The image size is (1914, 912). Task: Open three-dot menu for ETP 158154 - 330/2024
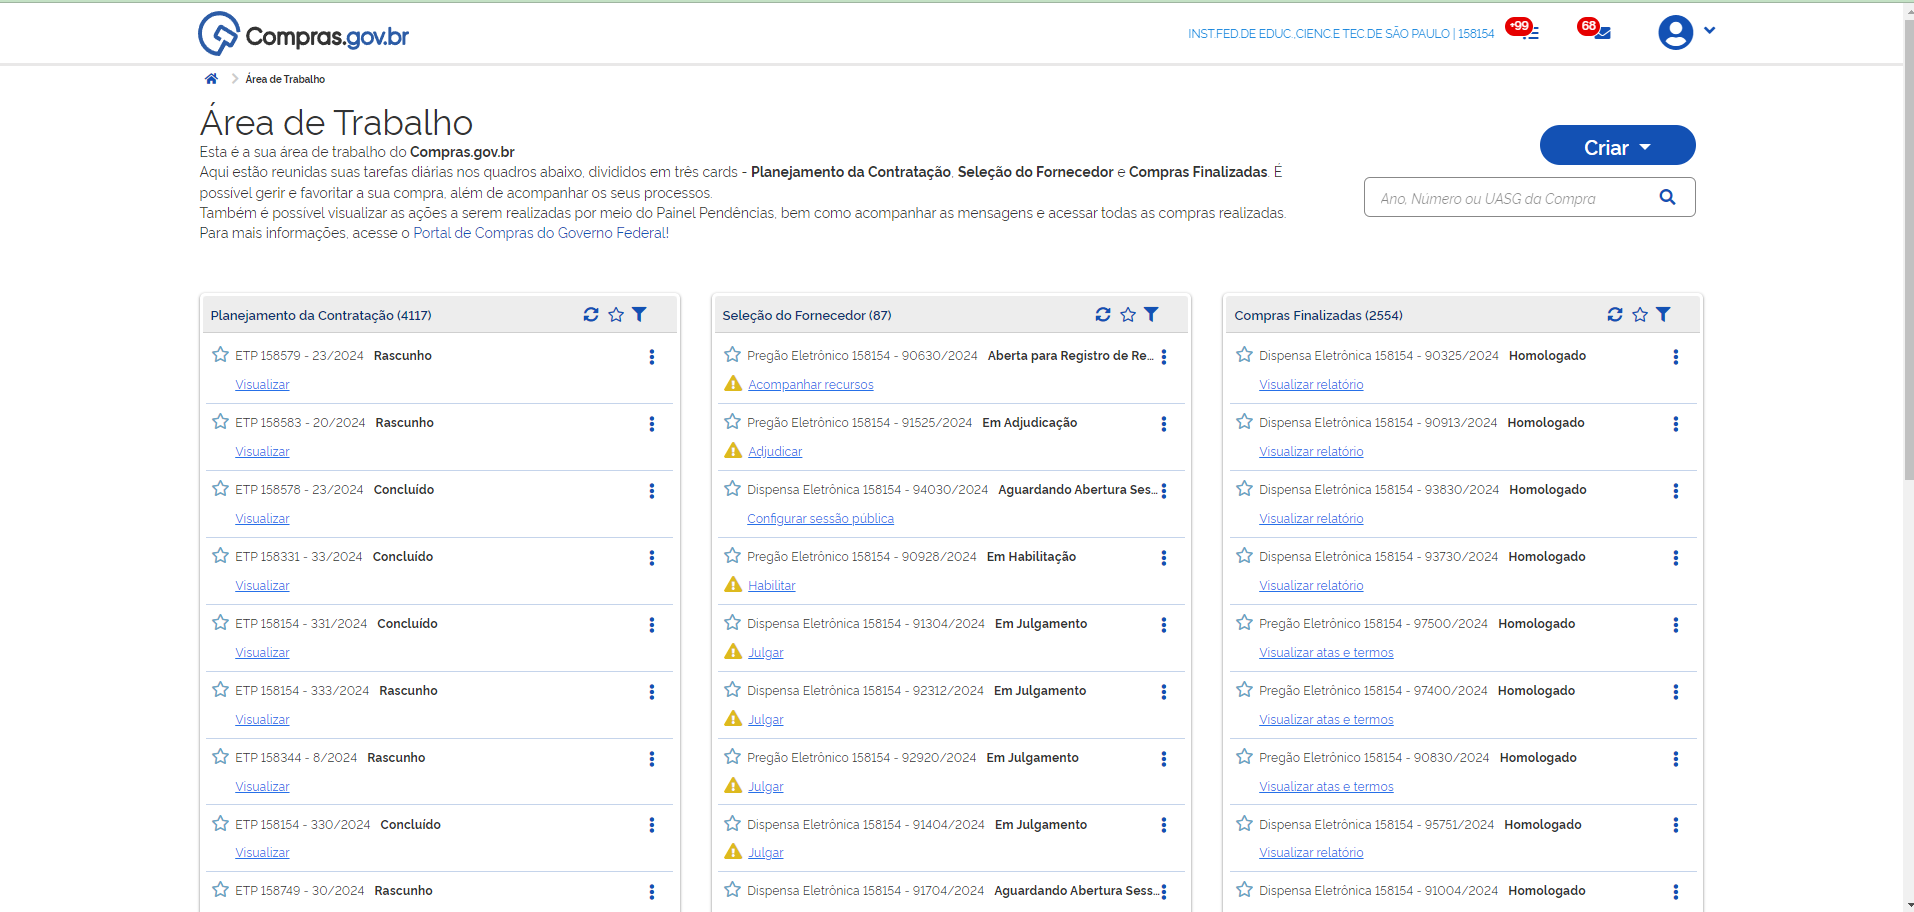click(x=652, y=825)
